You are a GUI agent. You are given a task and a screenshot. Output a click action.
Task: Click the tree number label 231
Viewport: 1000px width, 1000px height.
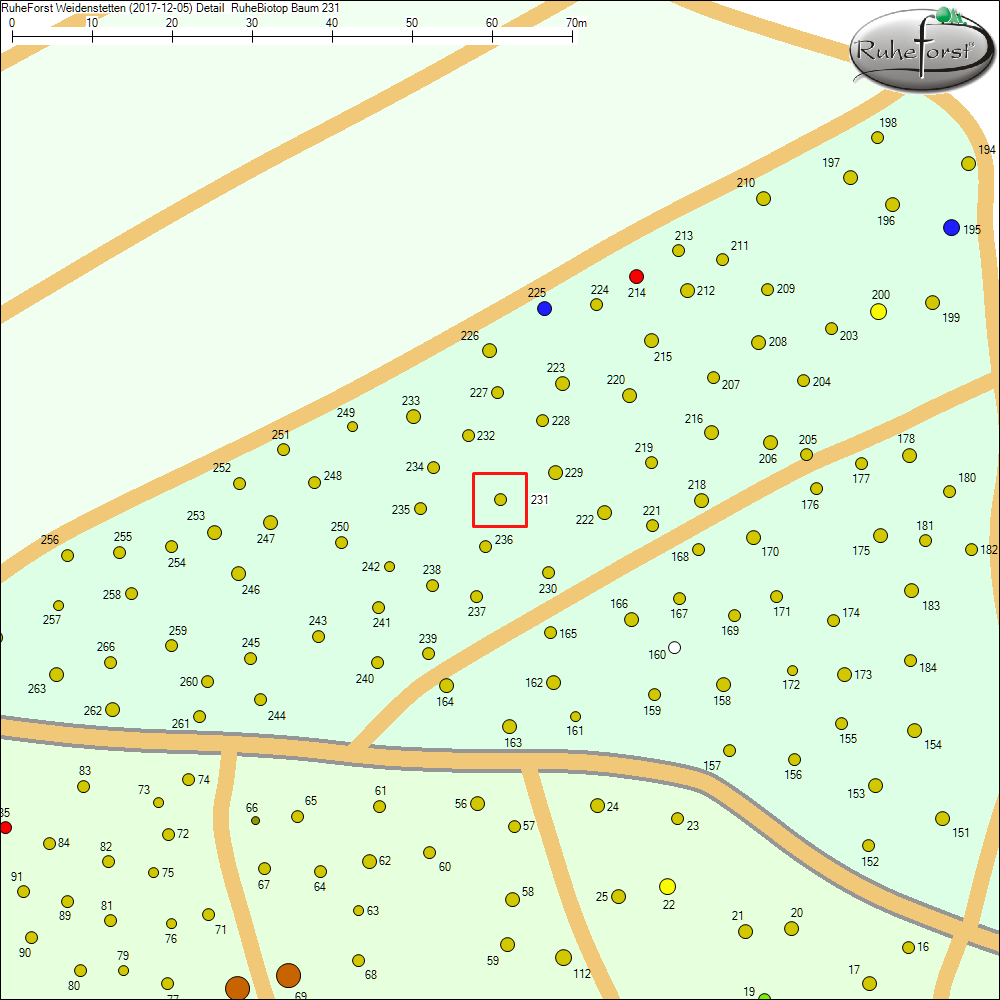(x=540, y=499)
